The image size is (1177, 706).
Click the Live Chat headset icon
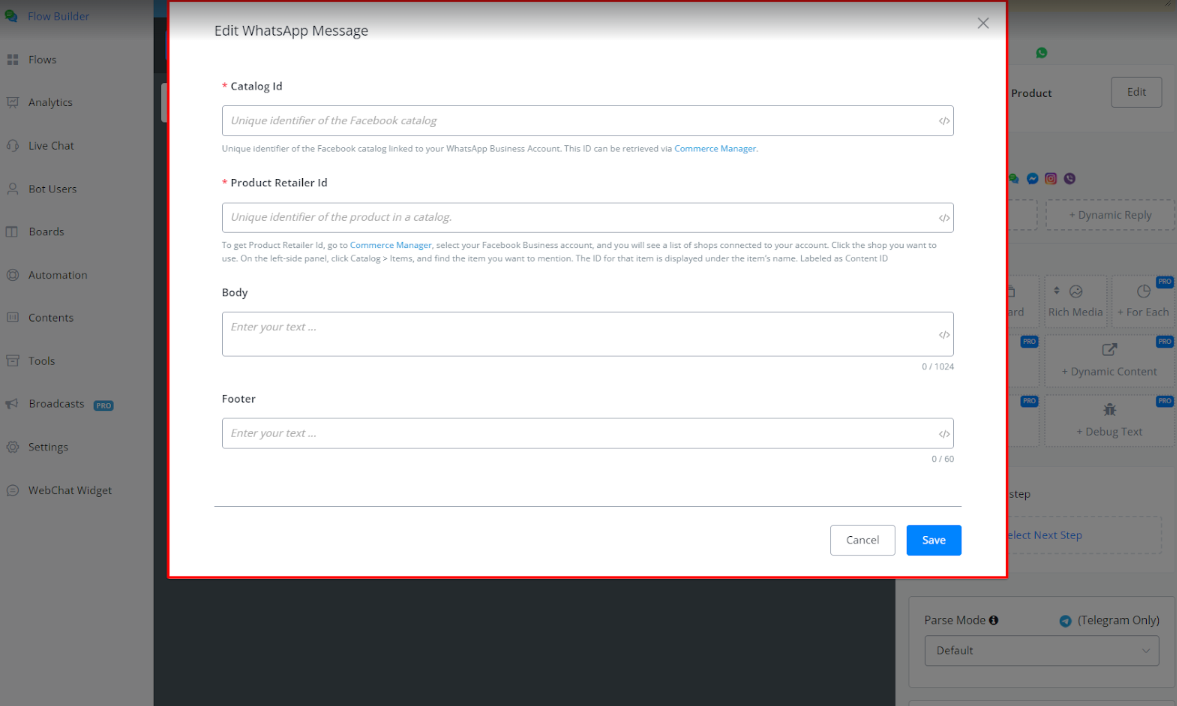pos(13,145)
